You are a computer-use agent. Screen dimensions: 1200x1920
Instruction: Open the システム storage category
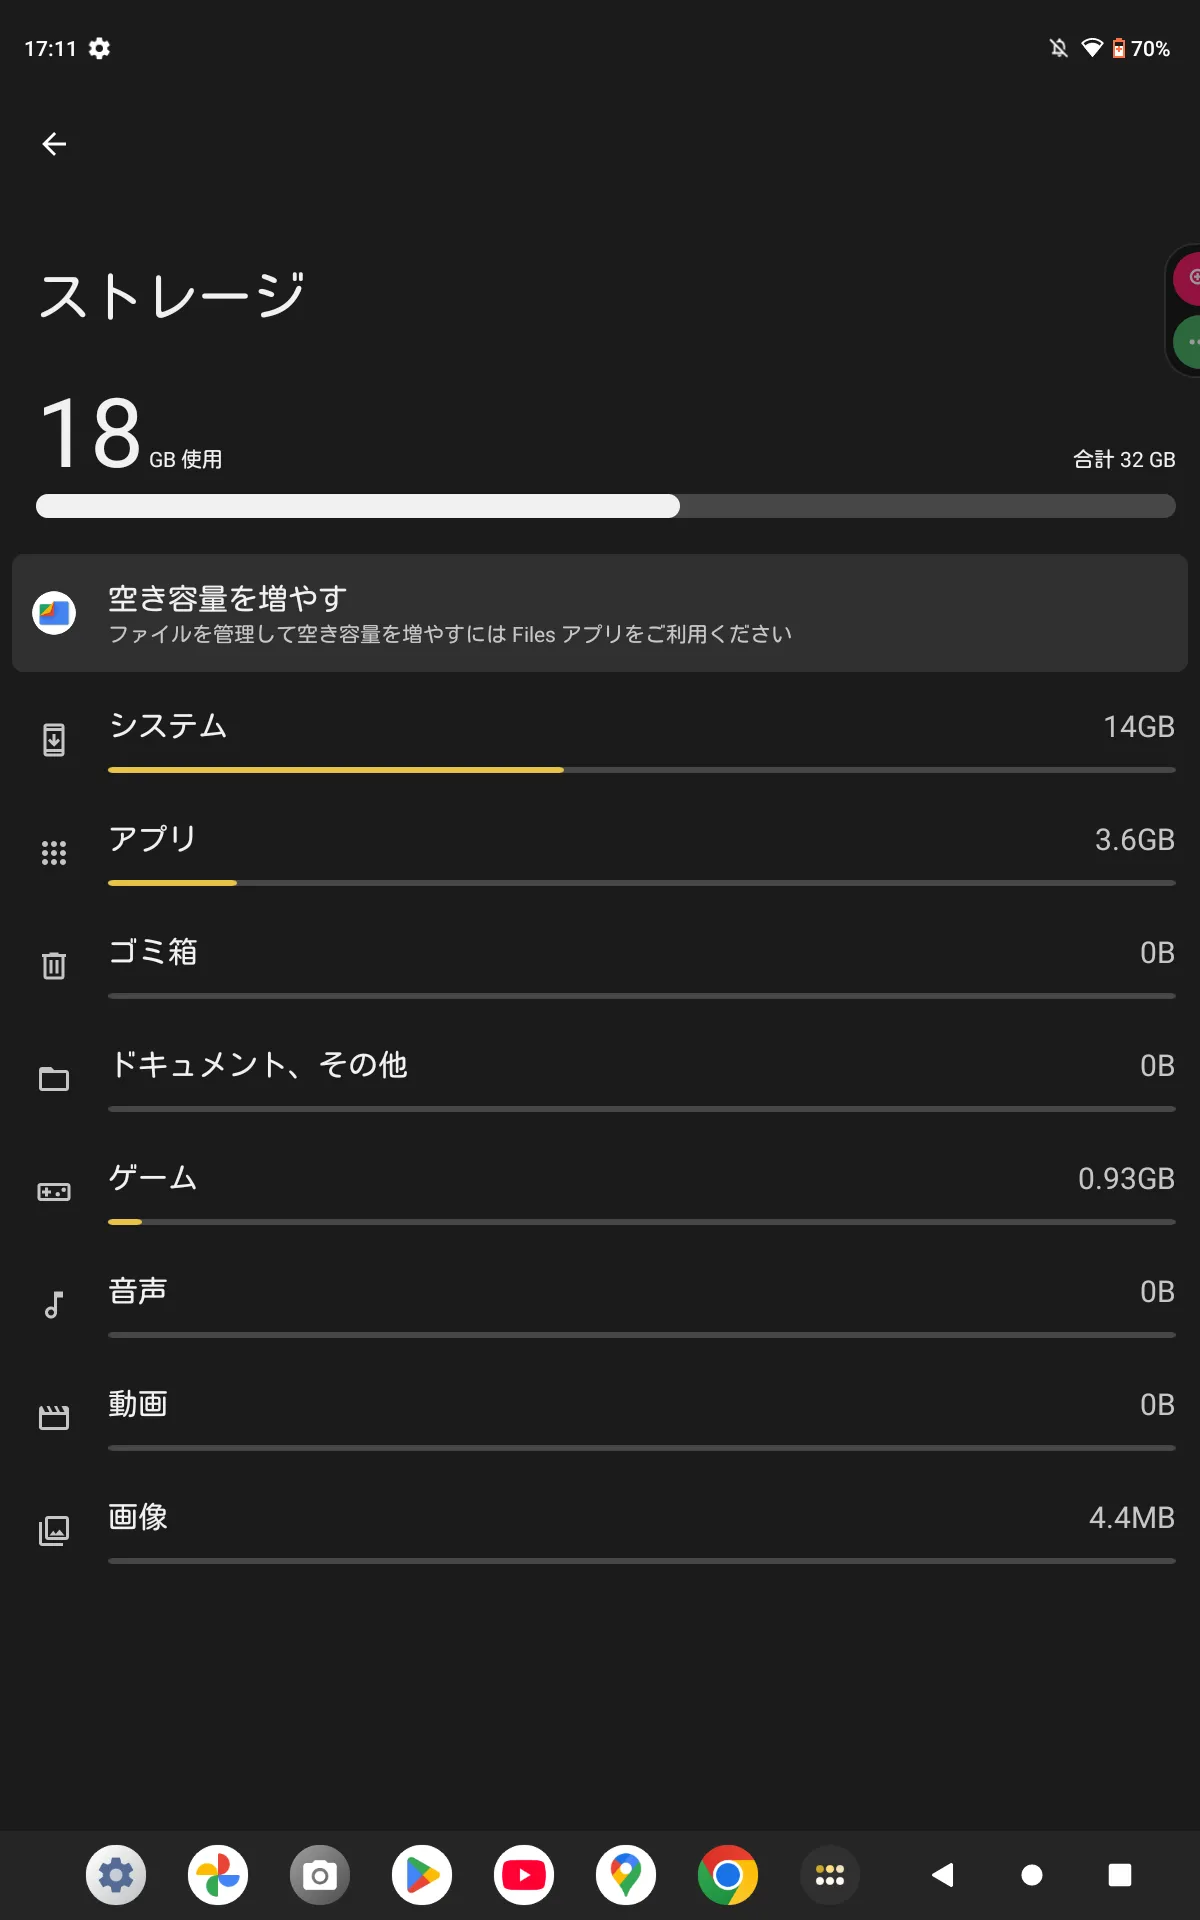[x=600, y=740]
